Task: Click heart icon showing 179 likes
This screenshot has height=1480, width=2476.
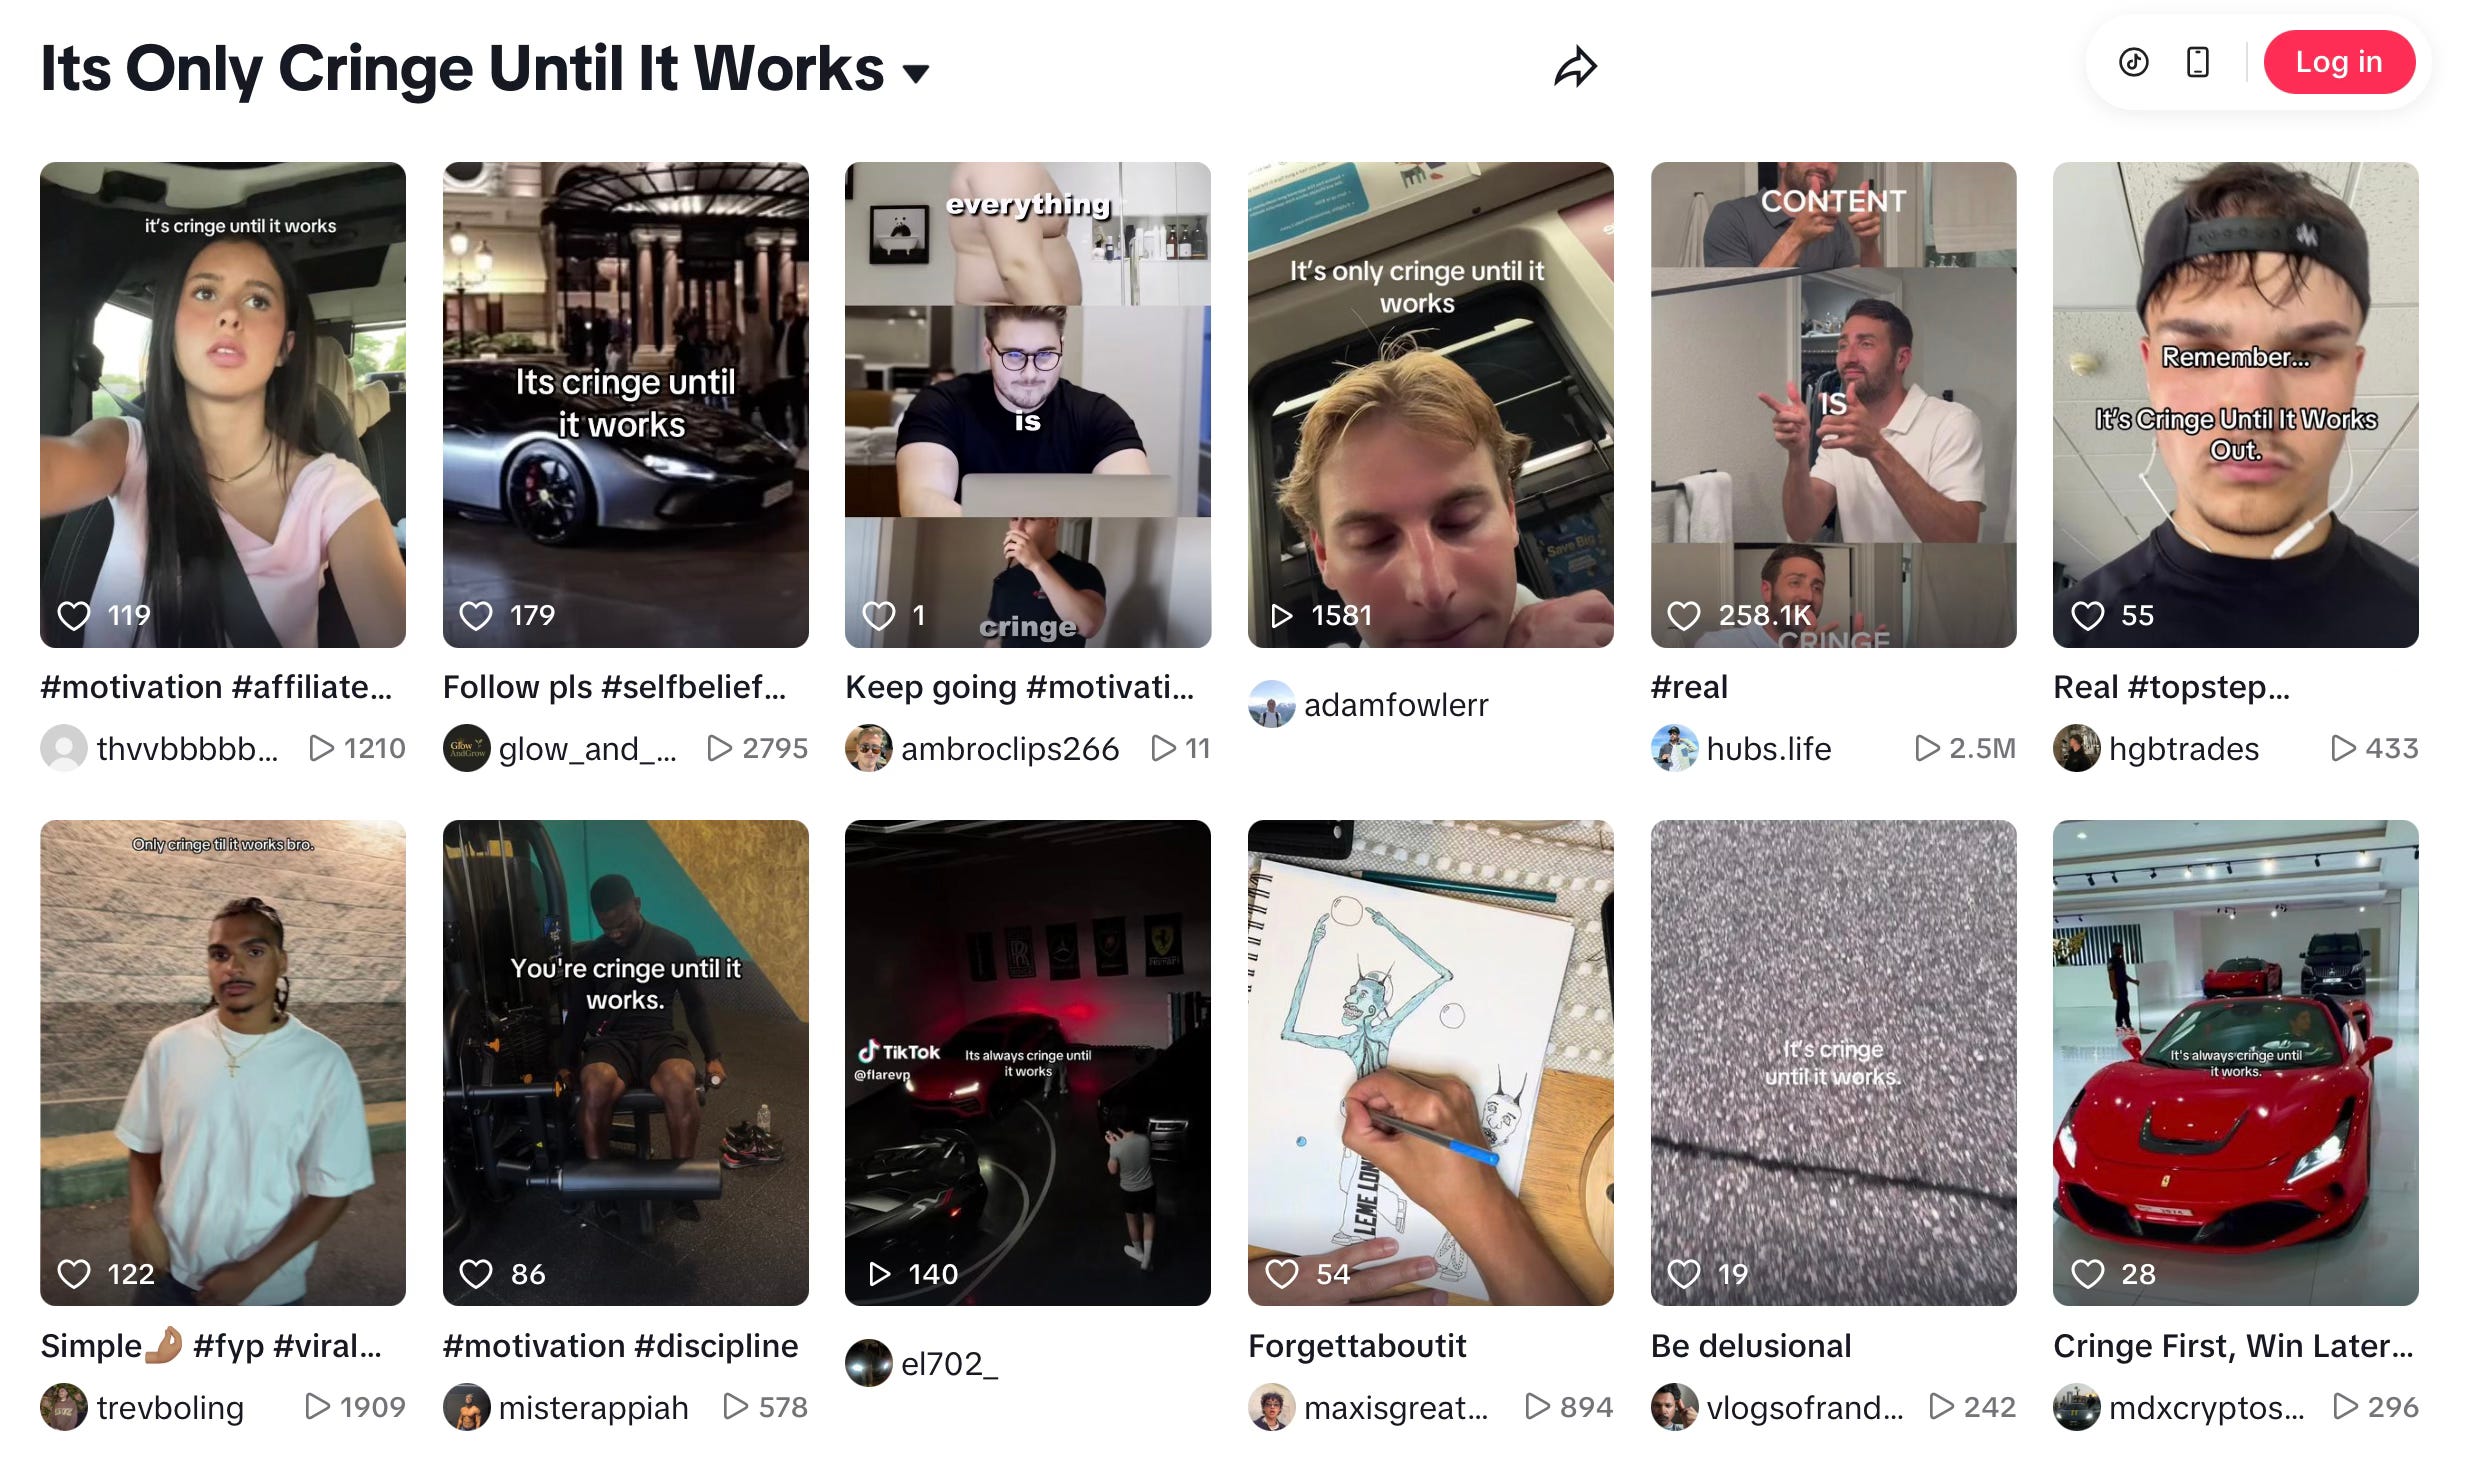Action: click(476, 615)
